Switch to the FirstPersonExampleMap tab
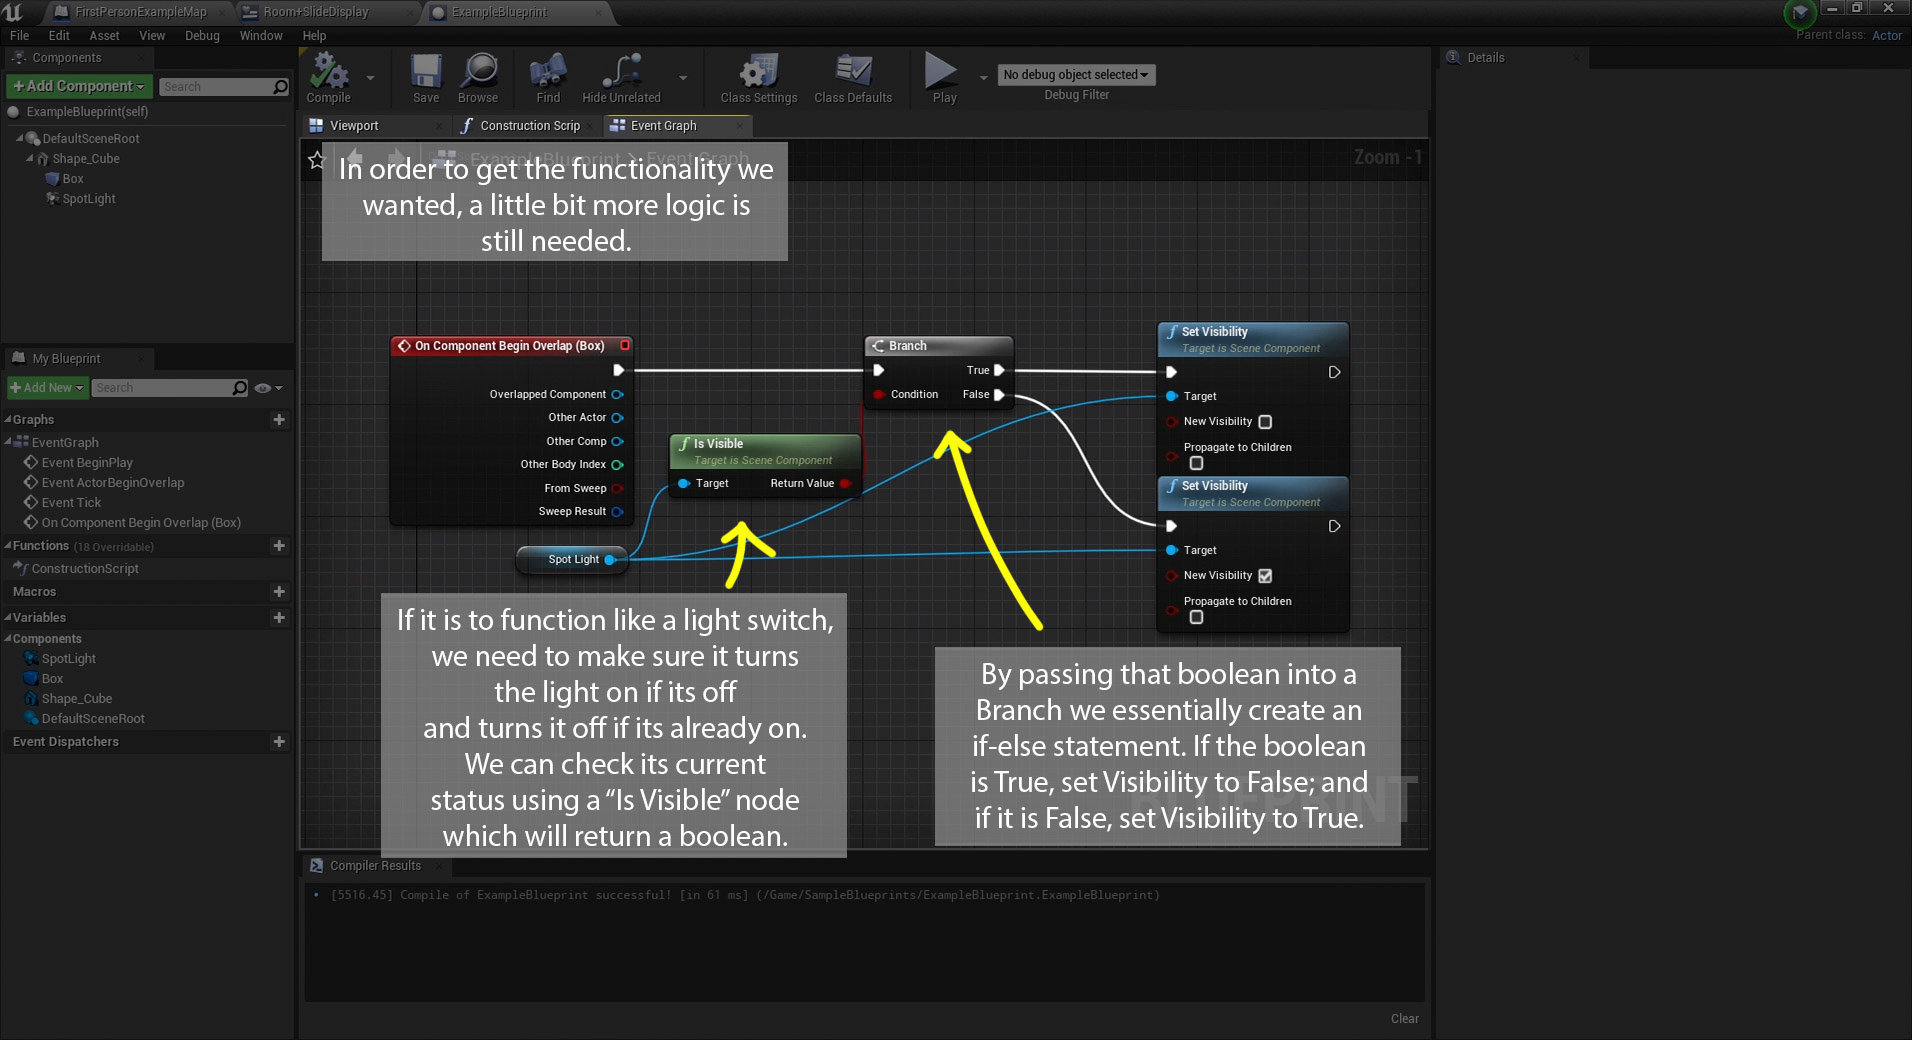The width and height of the screenshot is (1912, 1040). 140,12
